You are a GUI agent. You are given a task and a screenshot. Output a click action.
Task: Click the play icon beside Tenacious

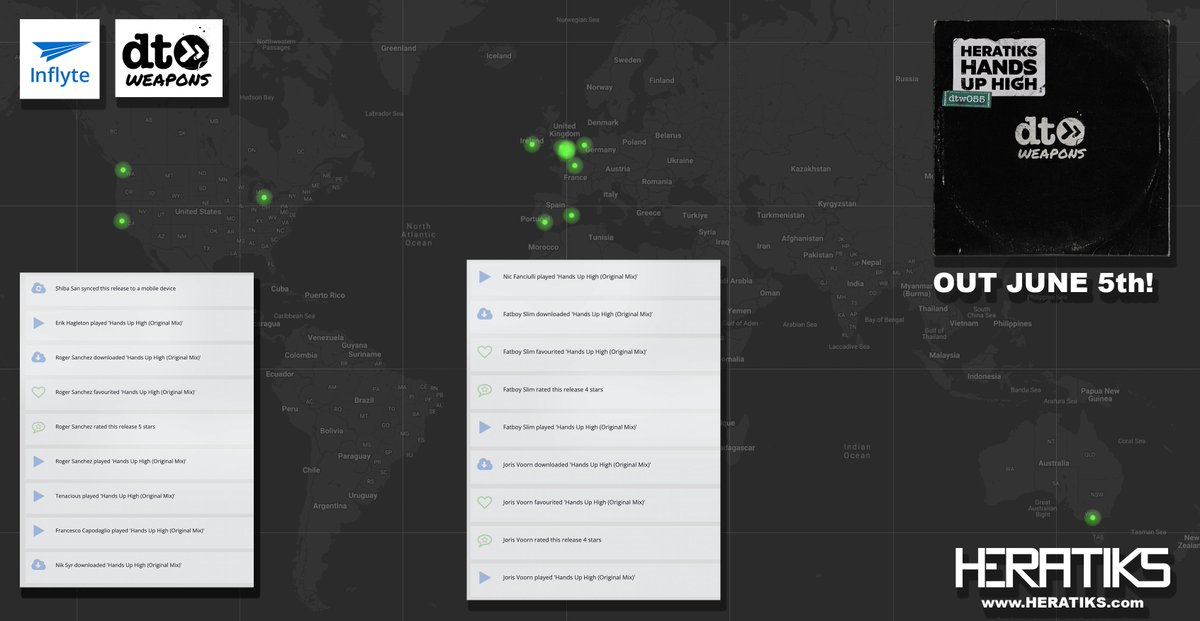[38, 496]
